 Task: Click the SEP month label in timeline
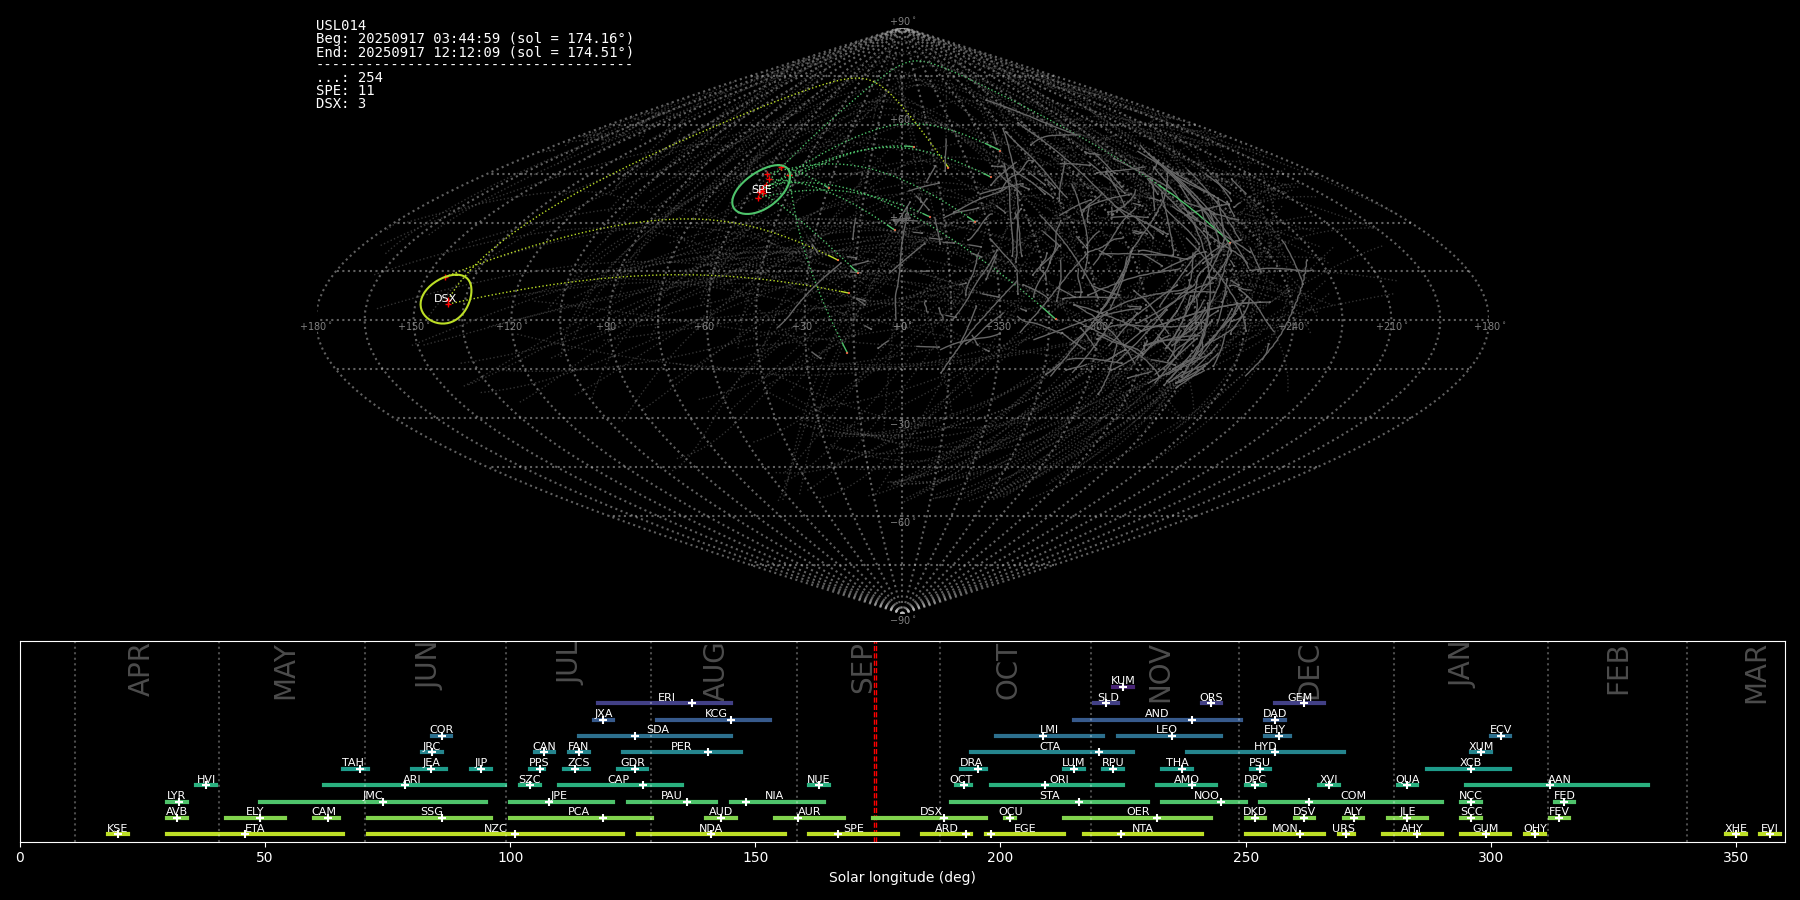(862, 669)
